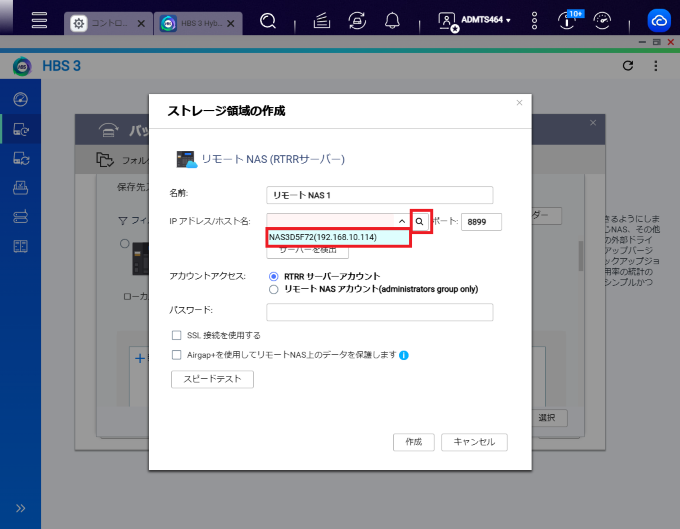Click the plus icon in background wizard
Viewport: 680px width, 529px height.
point(140,359)
